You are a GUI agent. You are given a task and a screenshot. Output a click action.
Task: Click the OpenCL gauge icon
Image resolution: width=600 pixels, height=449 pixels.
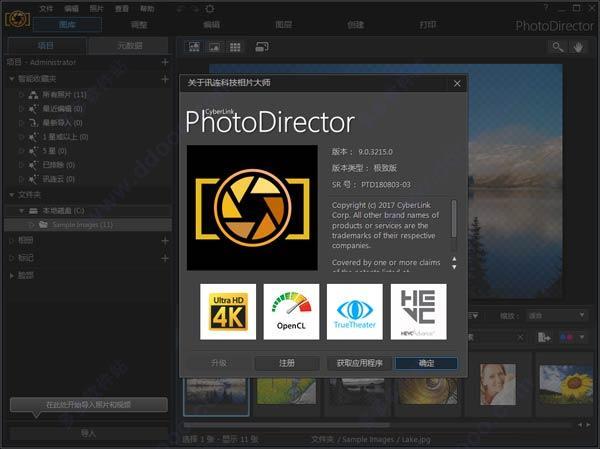(x=291, y=312)
